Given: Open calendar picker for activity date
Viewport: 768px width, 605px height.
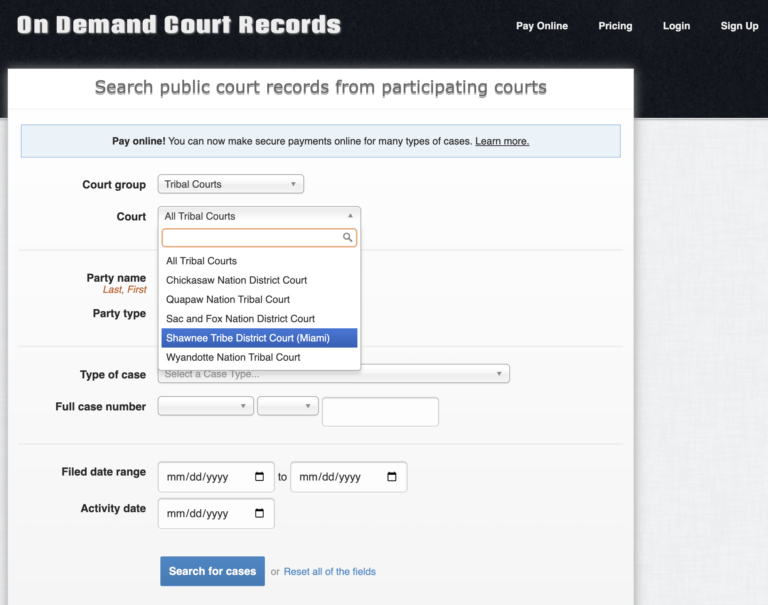Looking at the screenshot, I should [259, 513].
